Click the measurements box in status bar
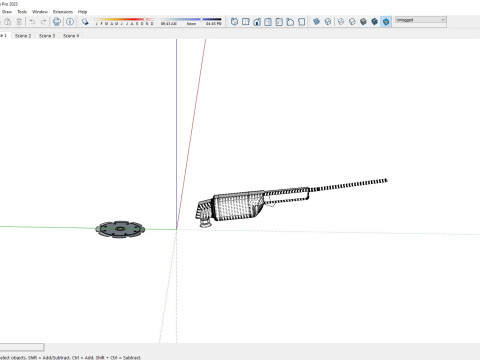480x360 pixels. coord(22,347)
